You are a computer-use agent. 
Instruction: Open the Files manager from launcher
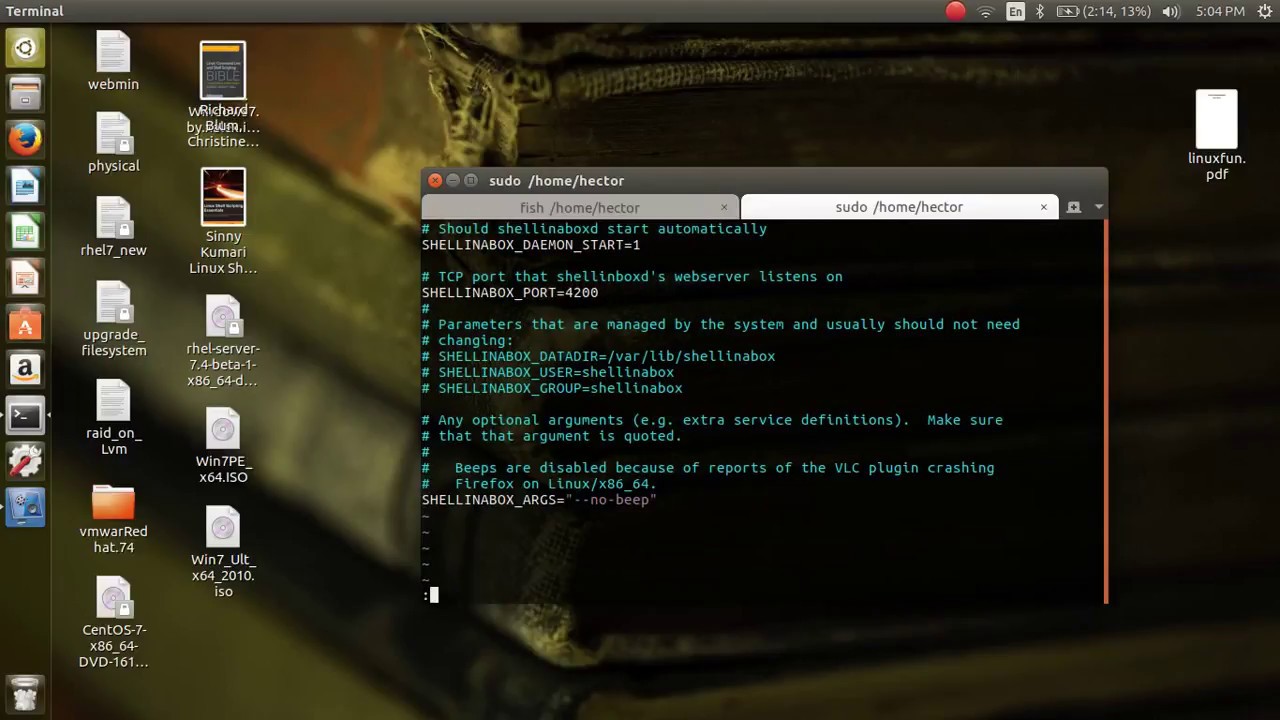tap(25, 94)
